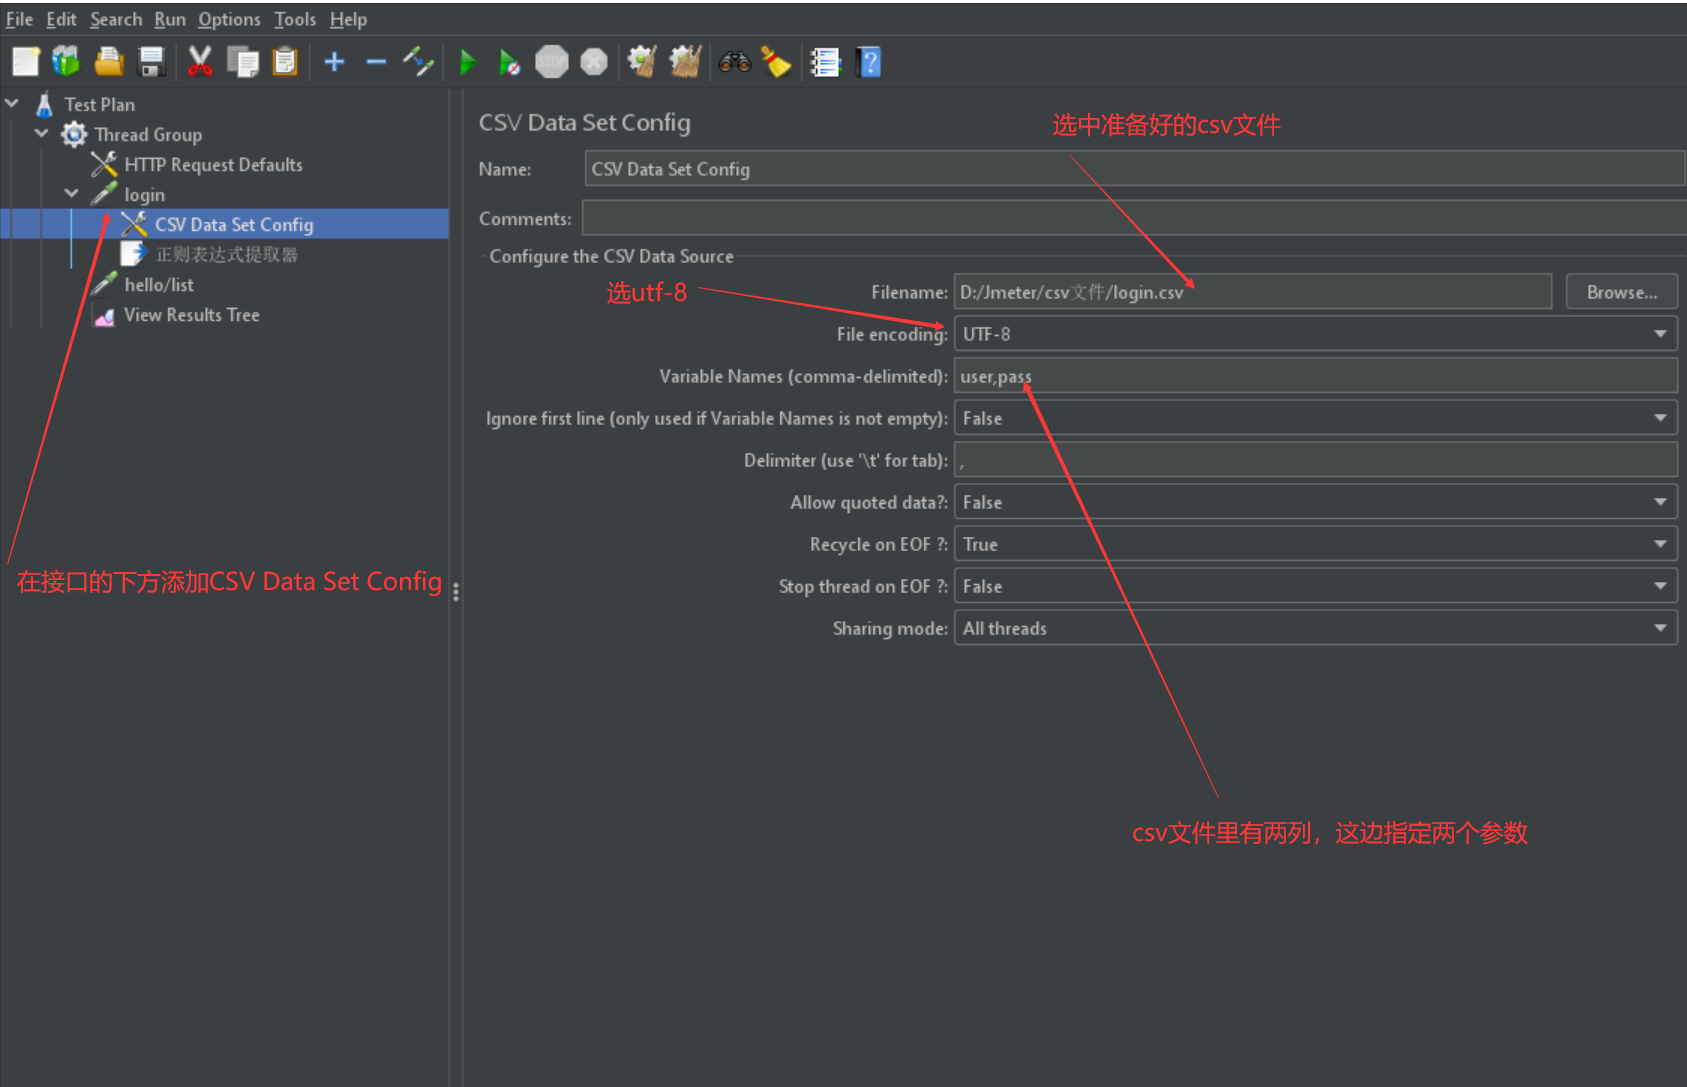Click the Test Plan flask icon in tree
The width and height of the screenshot is (1687, 1087).
44,104
